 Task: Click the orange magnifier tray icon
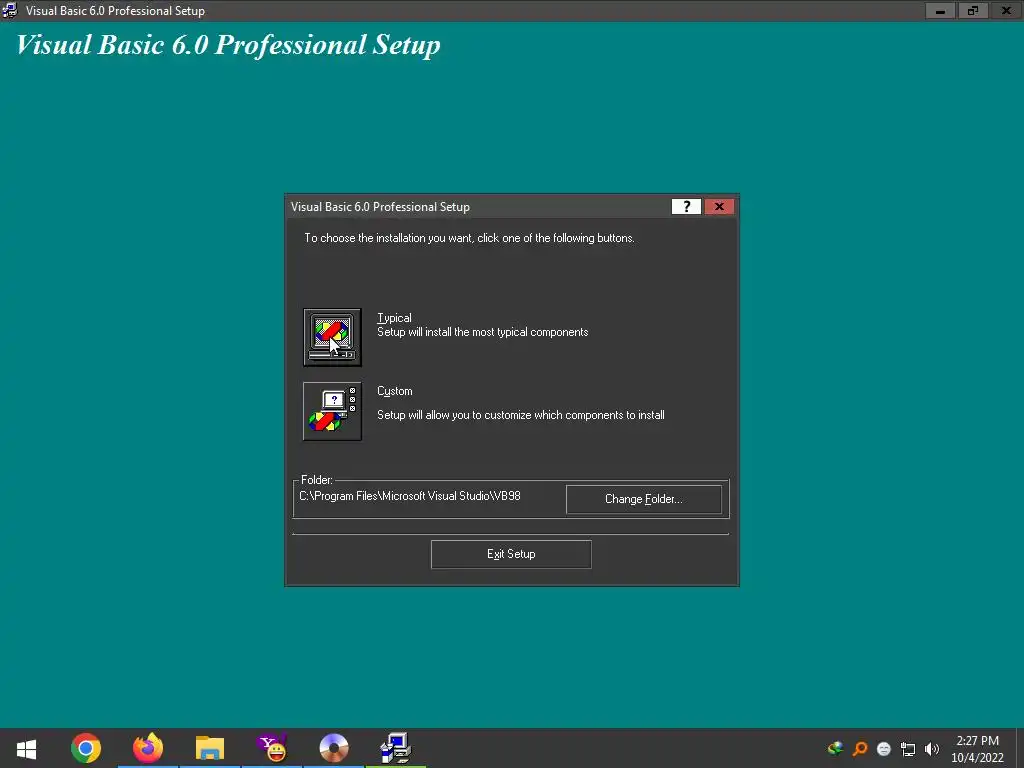pyautogui.click(x=860, y=749)
